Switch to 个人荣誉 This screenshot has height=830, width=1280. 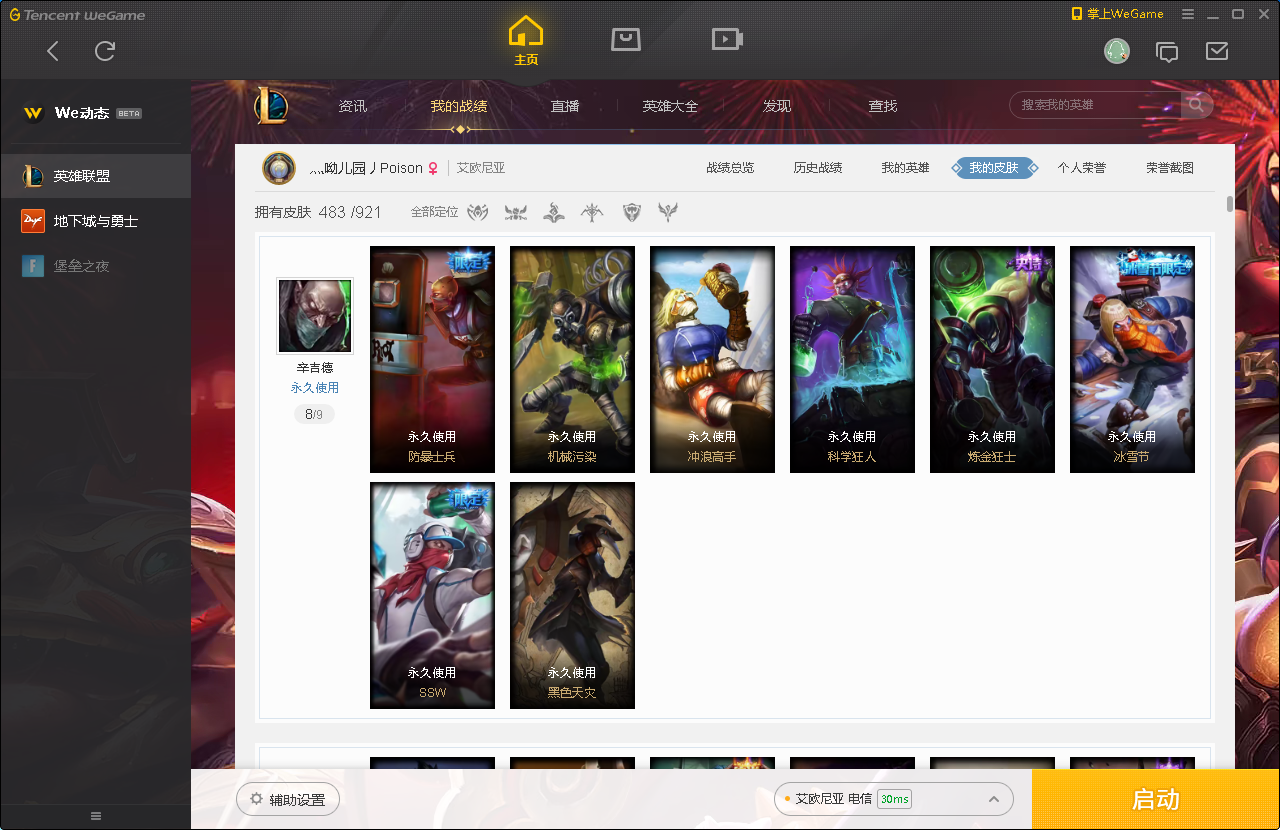[1082, 168]
